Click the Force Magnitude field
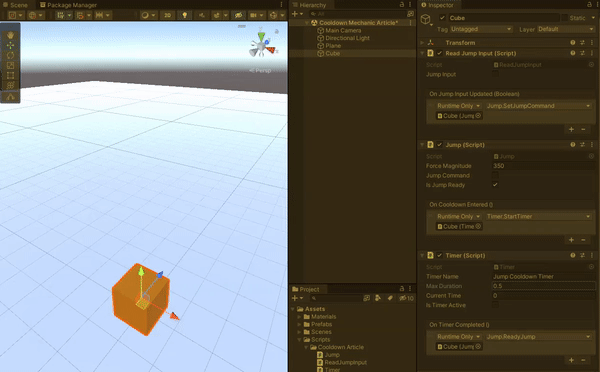Viewport: 600px width, 372px height. 543,166
